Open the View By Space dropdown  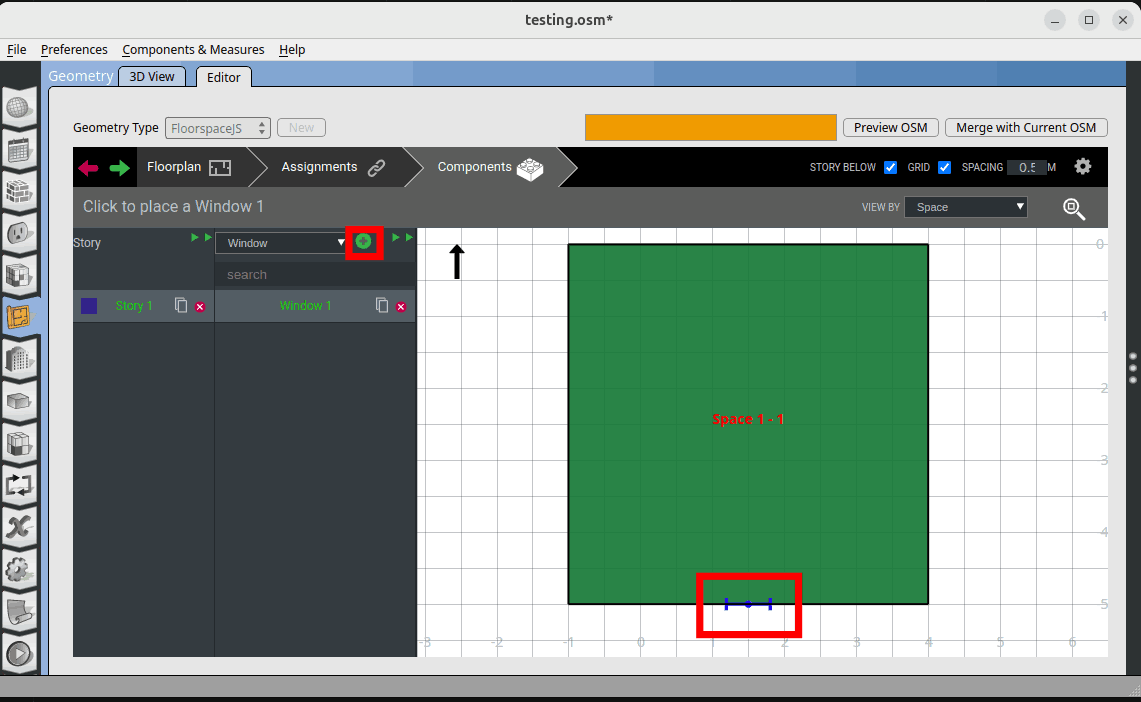click(965, 207)
